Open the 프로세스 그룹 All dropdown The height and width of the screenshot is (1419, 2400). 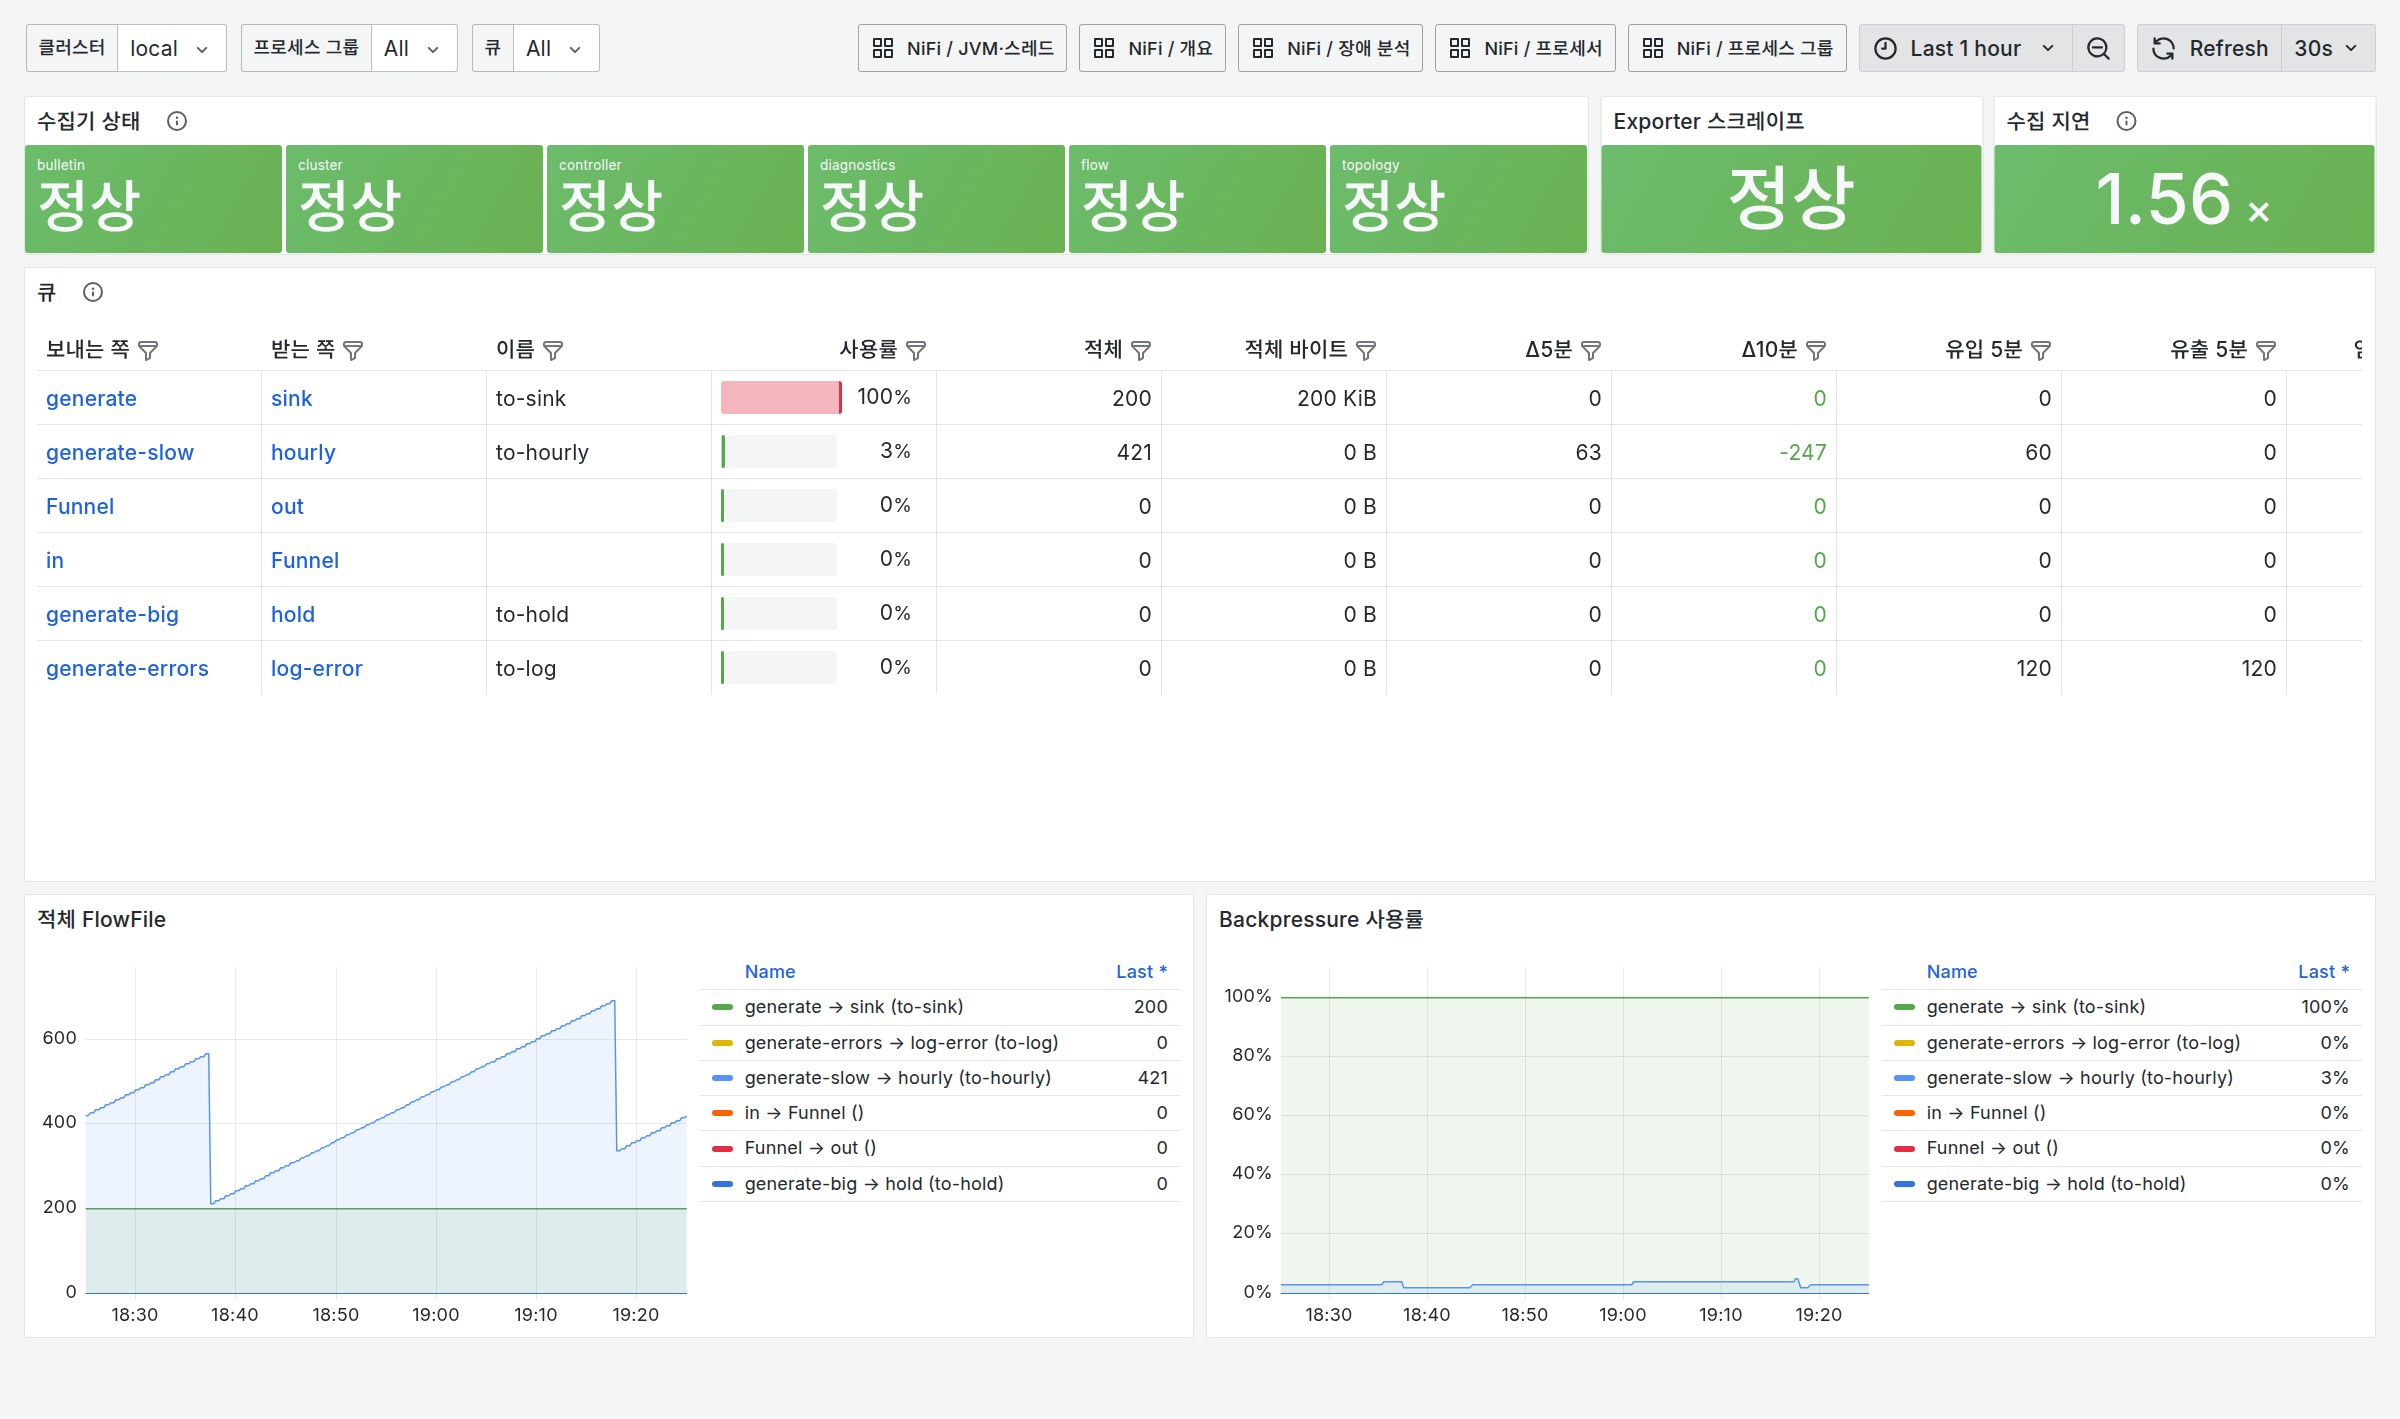click(413, 48)
